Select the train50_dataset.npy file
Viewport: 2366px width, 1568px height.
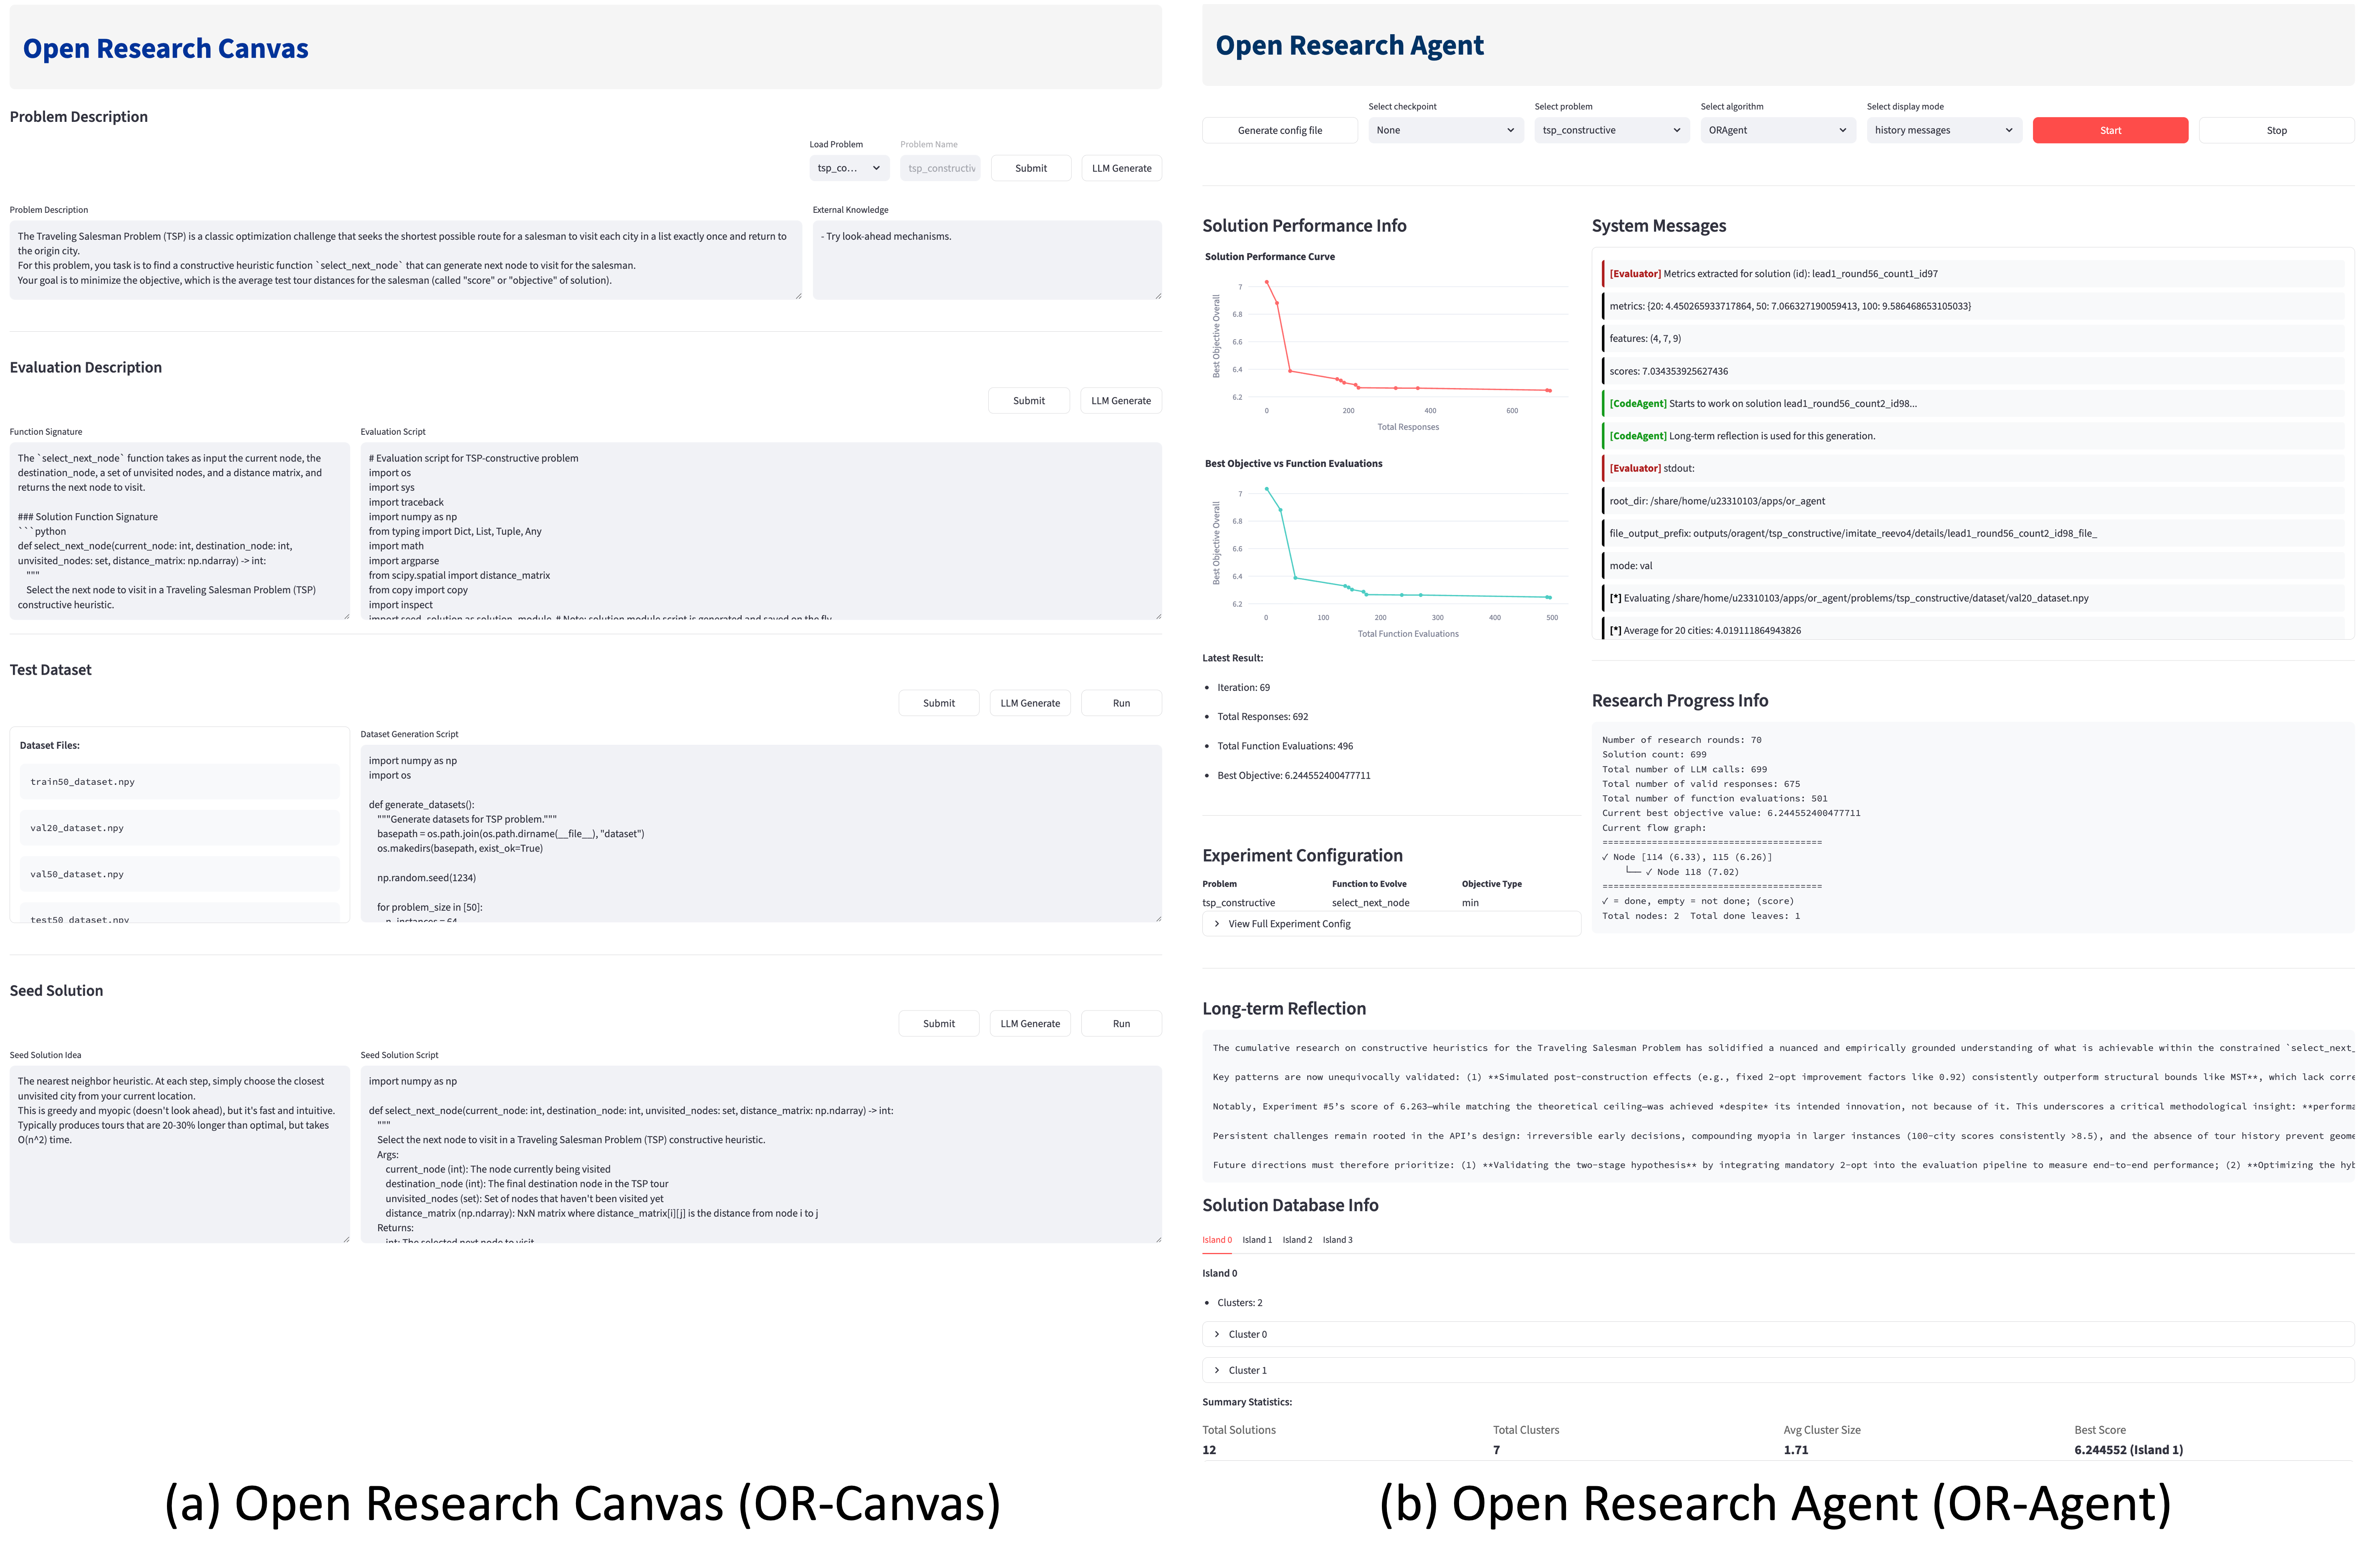[179, 781]
